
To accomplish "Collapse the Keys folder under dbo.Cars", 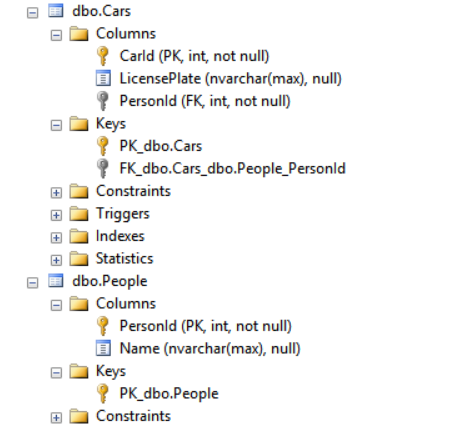I will coord(56,125).
